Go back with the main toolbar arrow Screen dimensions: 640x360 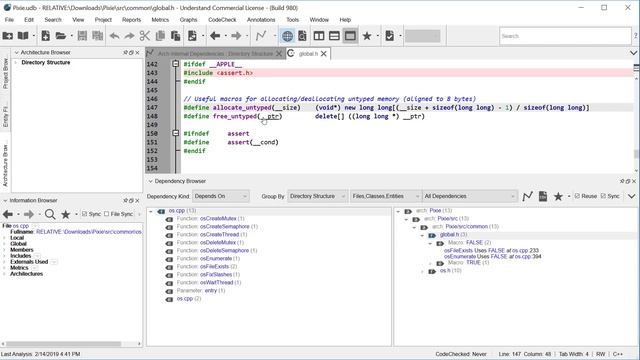[x=215, y=36]
